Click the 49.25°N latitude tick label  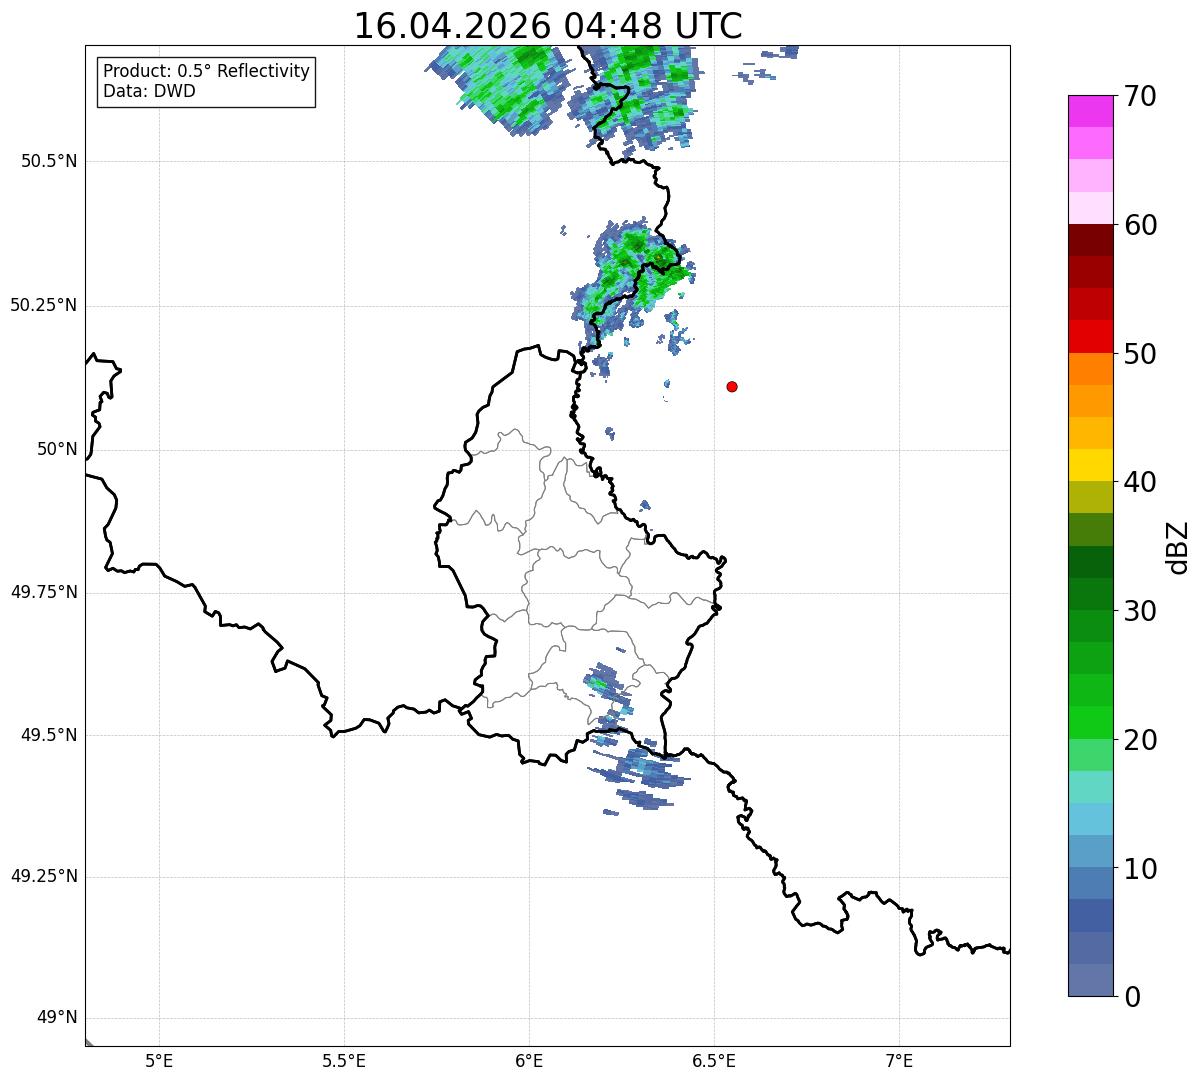point(44,877)
